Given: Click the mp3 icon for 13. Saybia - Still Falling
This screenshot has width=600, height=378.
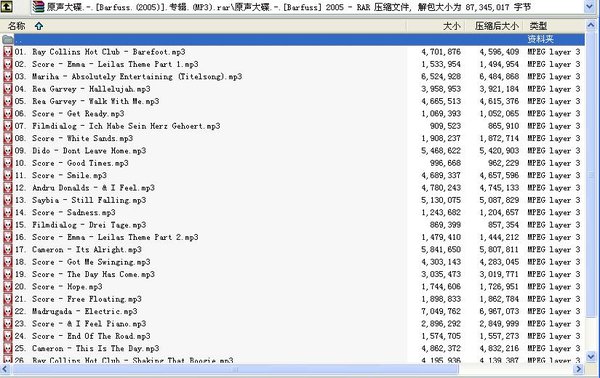Looking at the screenshot, I should click(8, 200).
